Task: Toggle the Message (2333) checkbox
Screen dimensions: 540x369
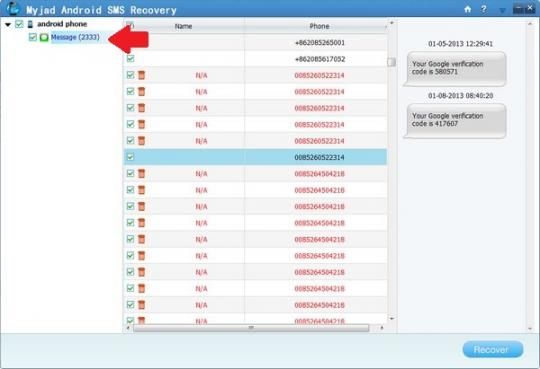Action: 33,37
